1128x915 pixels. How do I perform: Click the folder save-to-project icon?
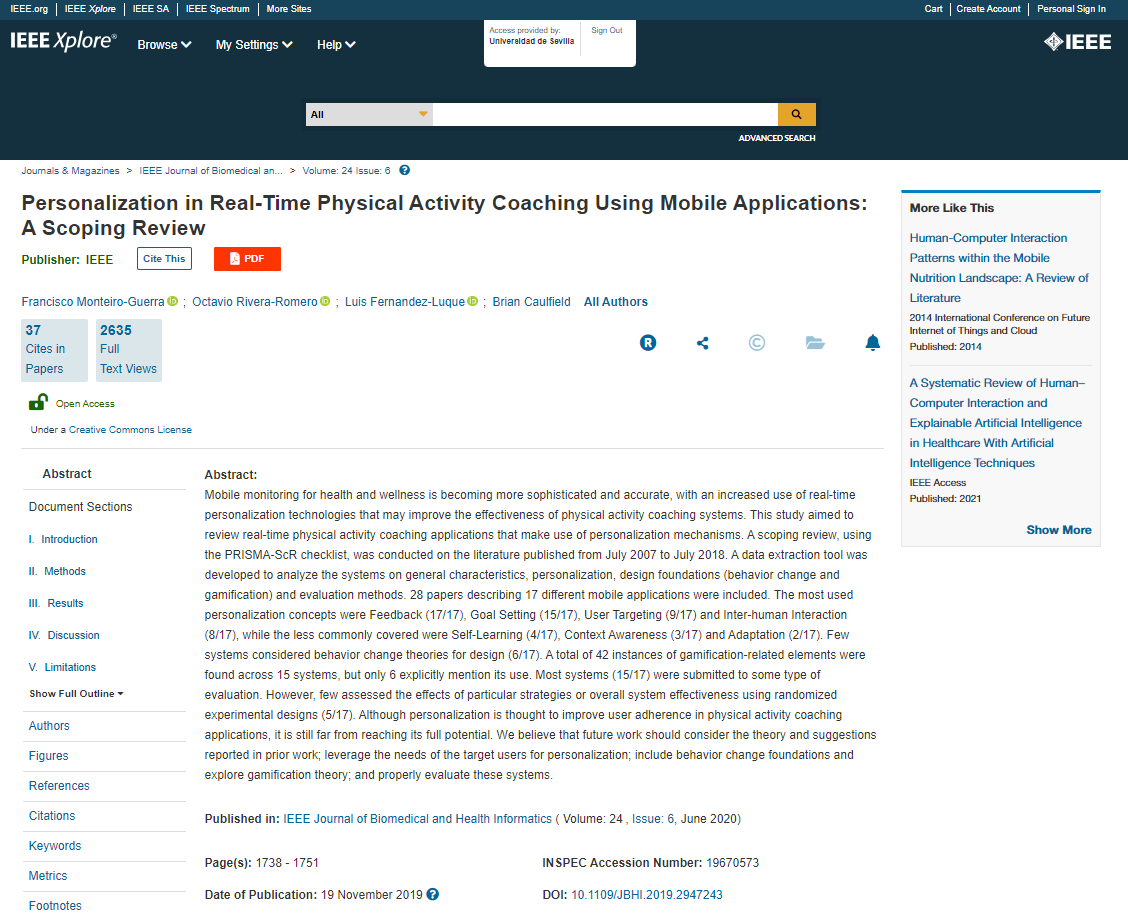(x=815, y=343)
